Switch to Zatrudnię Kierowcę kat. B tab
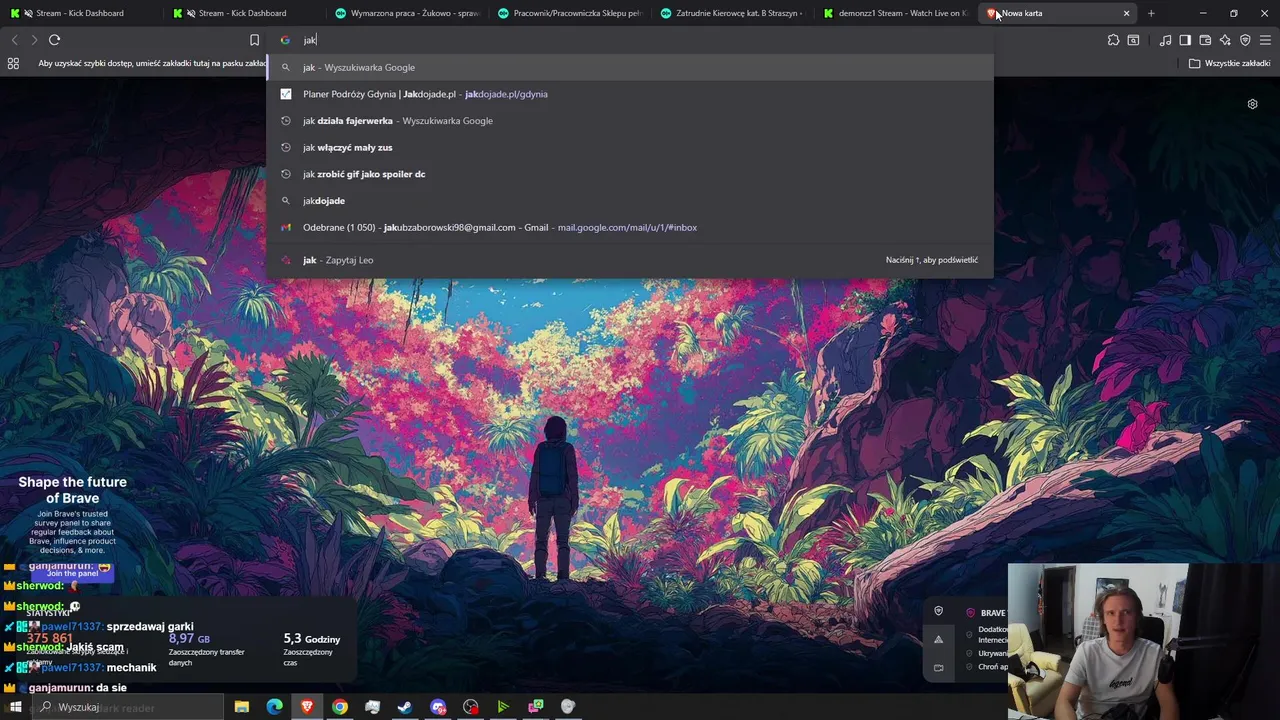 coord(733,13)
